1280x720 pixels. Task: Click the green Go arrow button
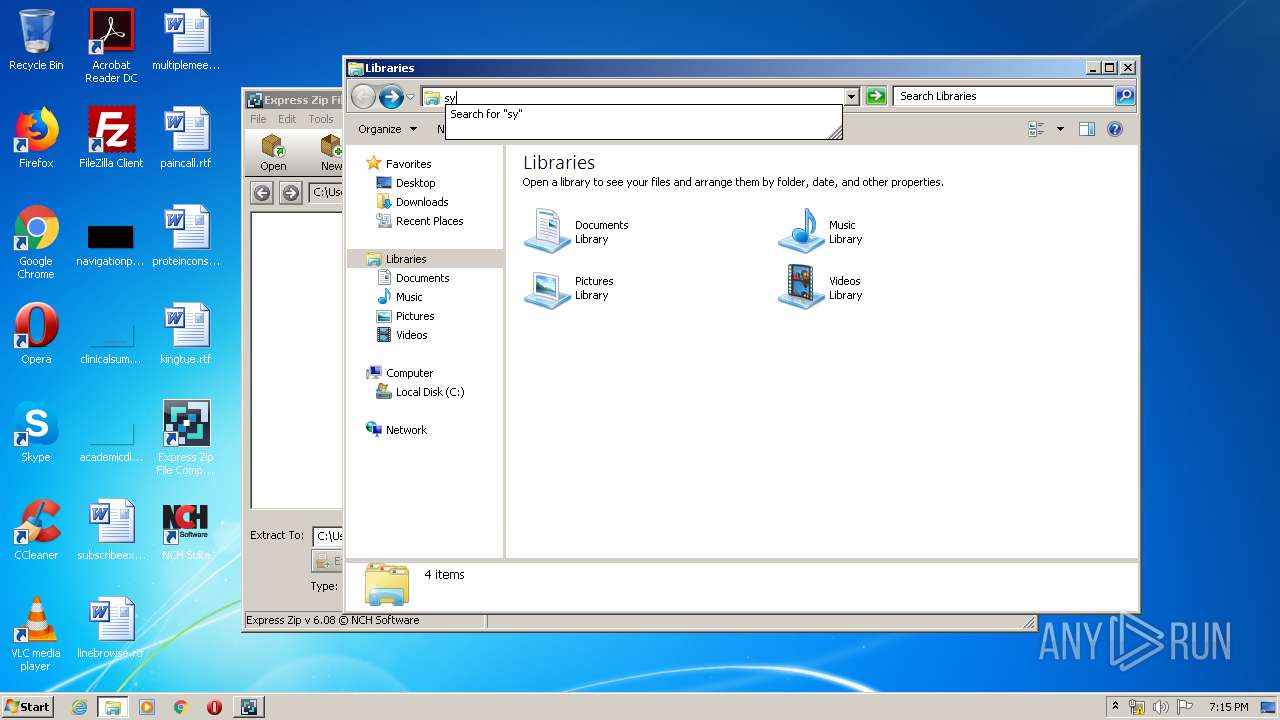pyautogui.click(x=876, y=96)
